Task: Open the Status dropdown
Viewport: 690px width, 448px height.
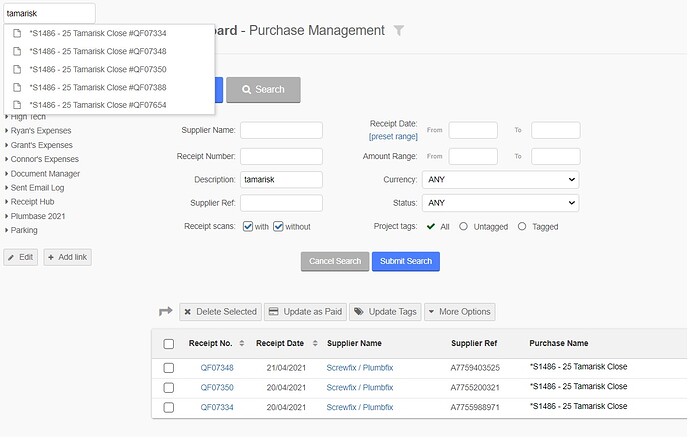Action: click(x=500, y=203)
